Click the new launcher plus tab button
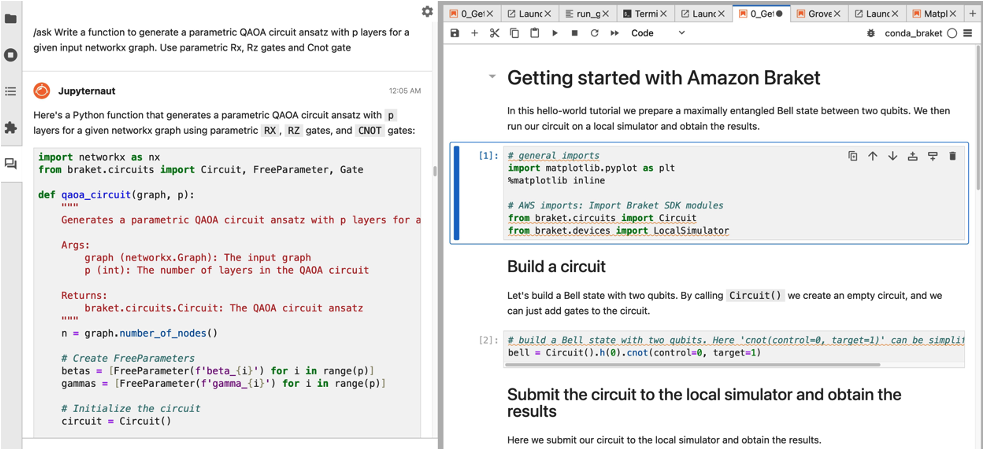The width and height of the screenshot is (985, 451). (973, 13)
